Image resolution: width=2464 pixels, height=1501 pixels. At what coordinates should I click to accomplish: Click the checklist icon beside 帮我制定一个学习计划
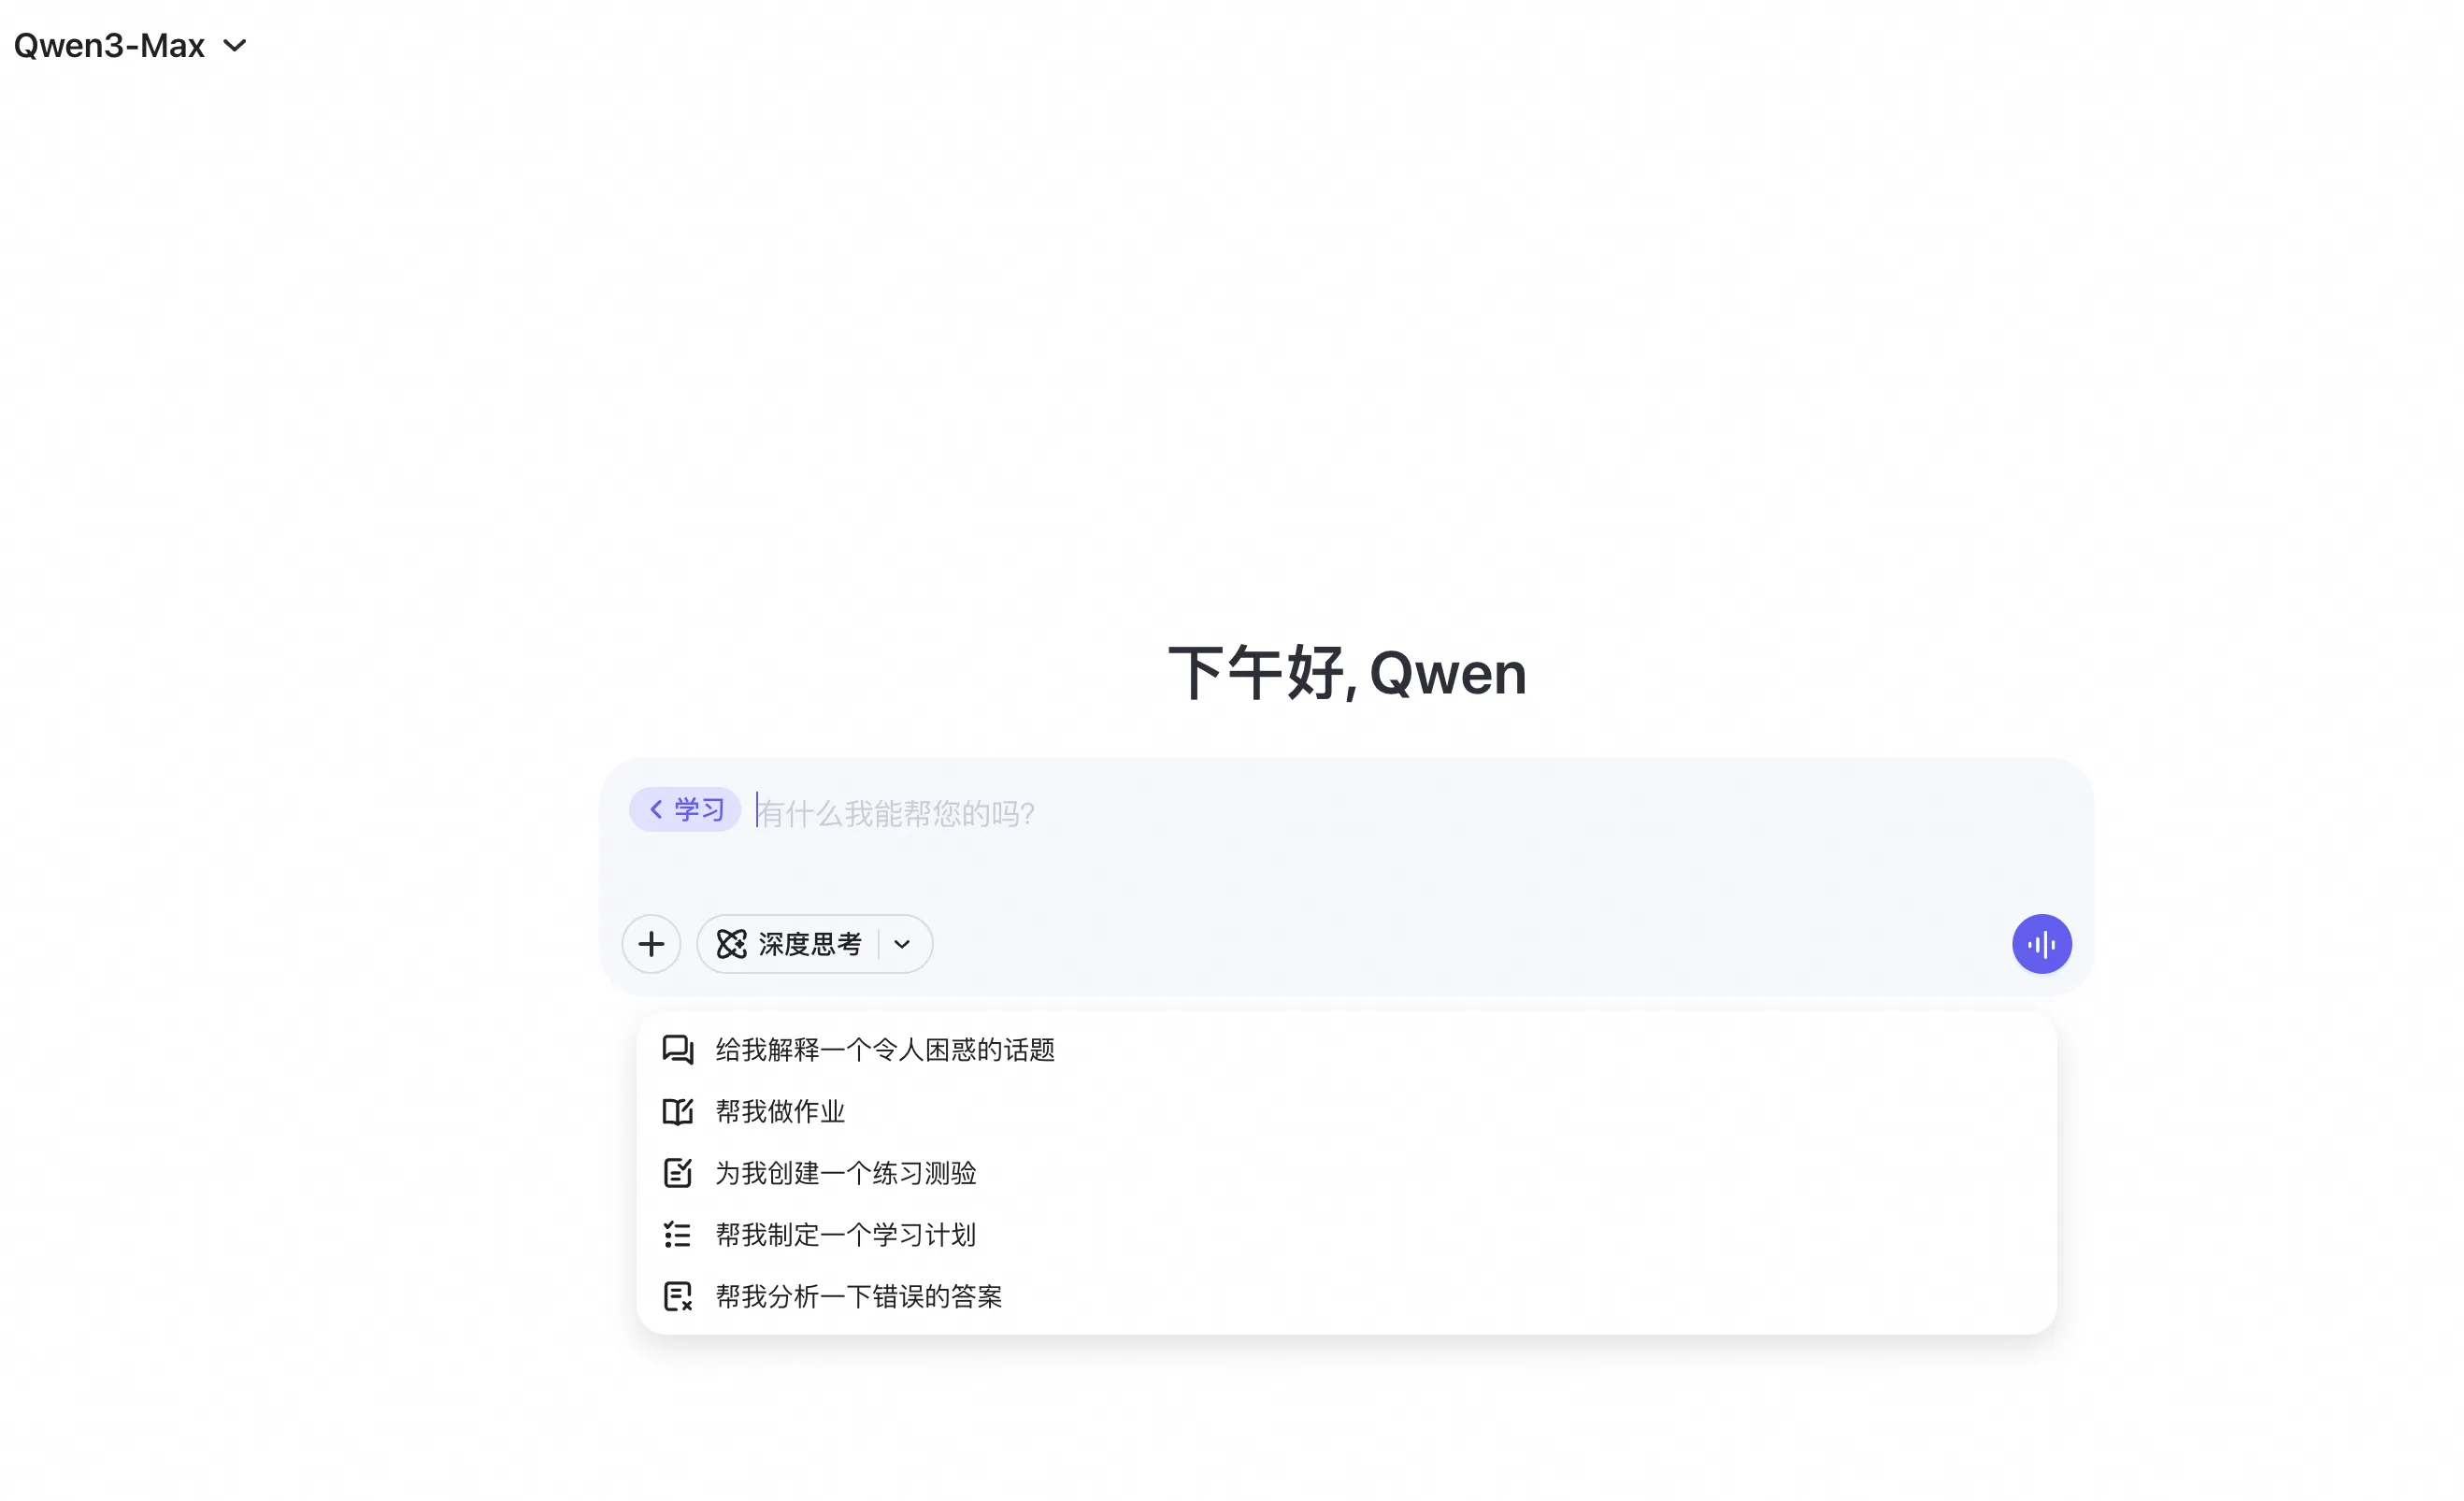(x=677, y=1234)
